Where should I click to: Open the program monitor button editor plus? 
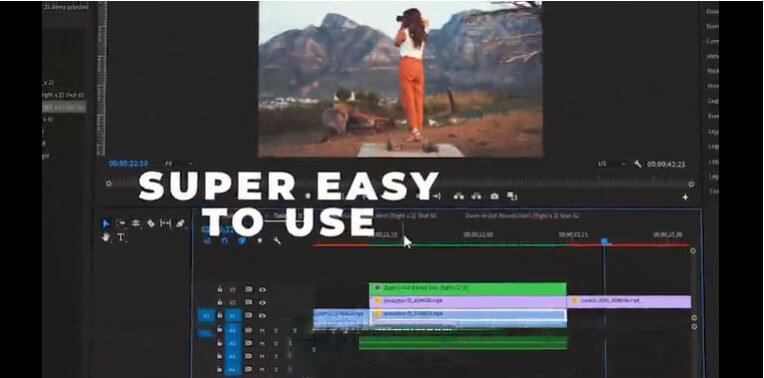(685, 197)
